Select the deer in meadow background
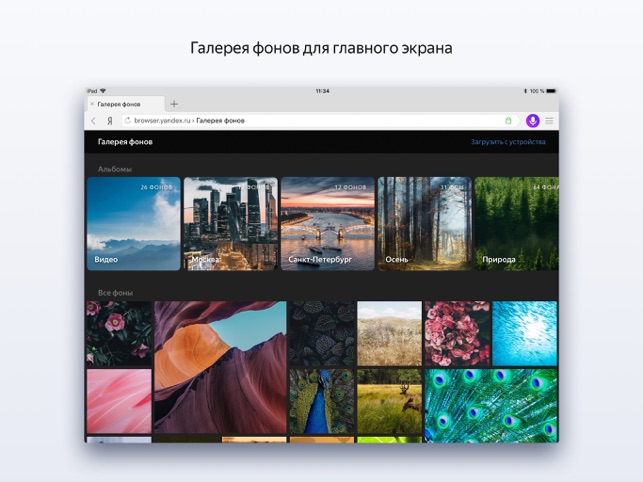 click(x=389, y=401)
